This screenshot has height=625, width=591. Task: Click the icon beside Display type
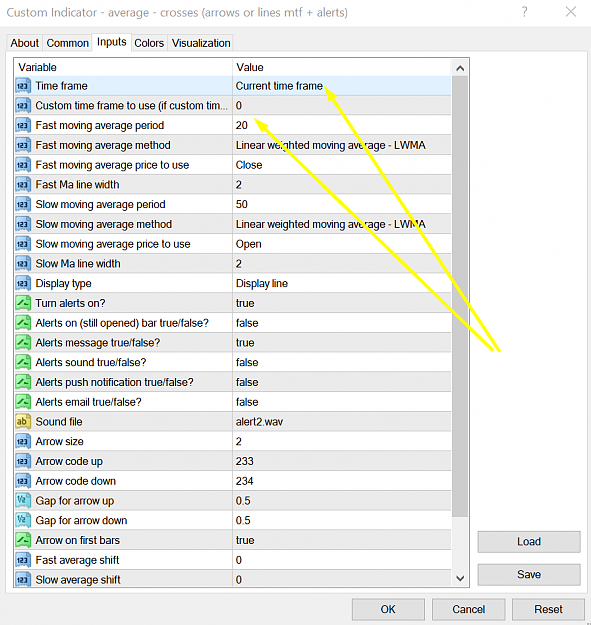(x=23, y=283)
